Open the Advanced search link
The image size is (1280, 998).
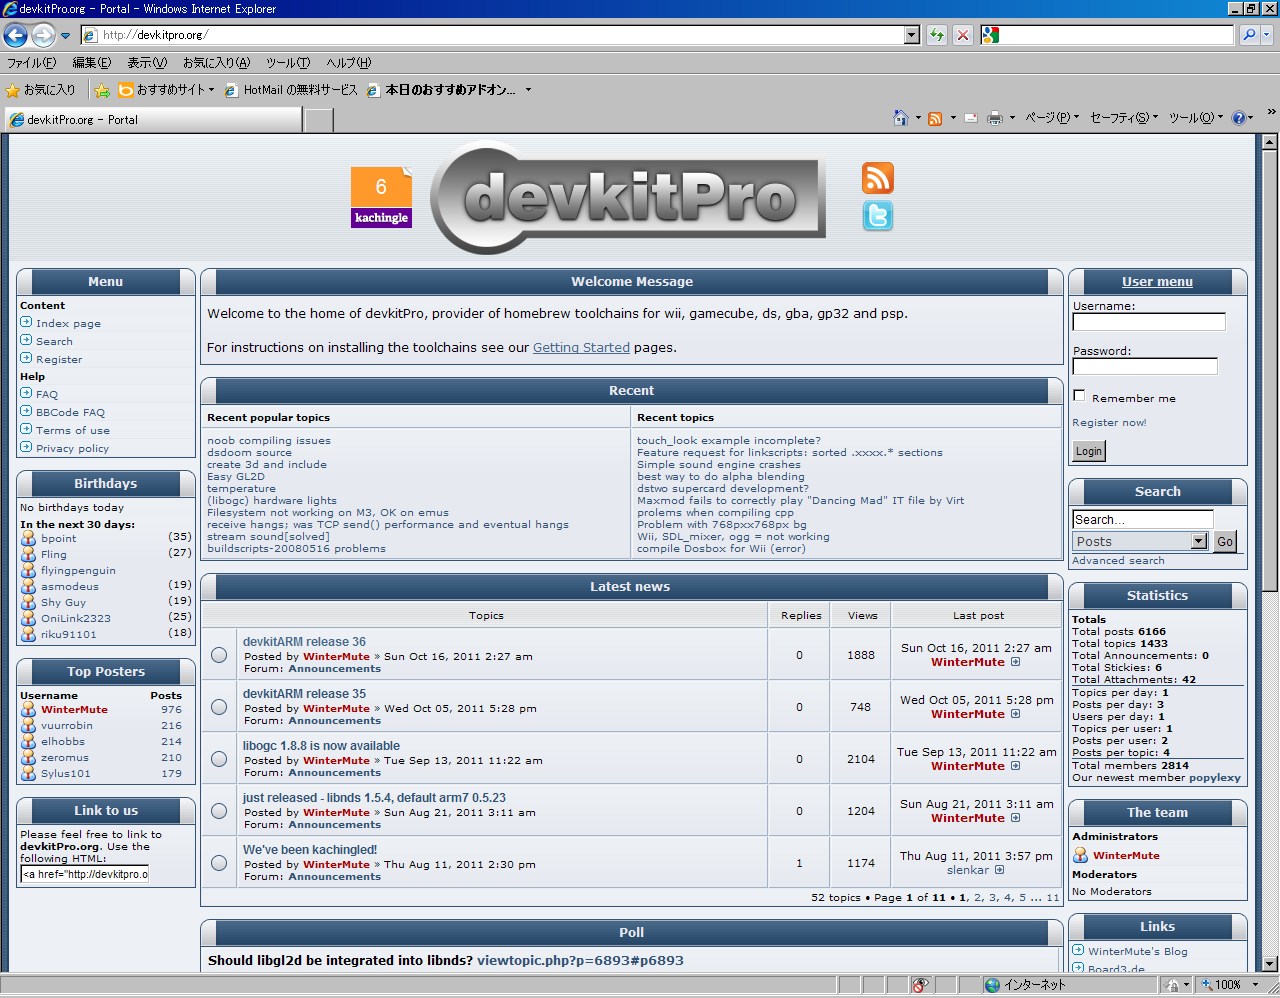tap(1118, 561)
